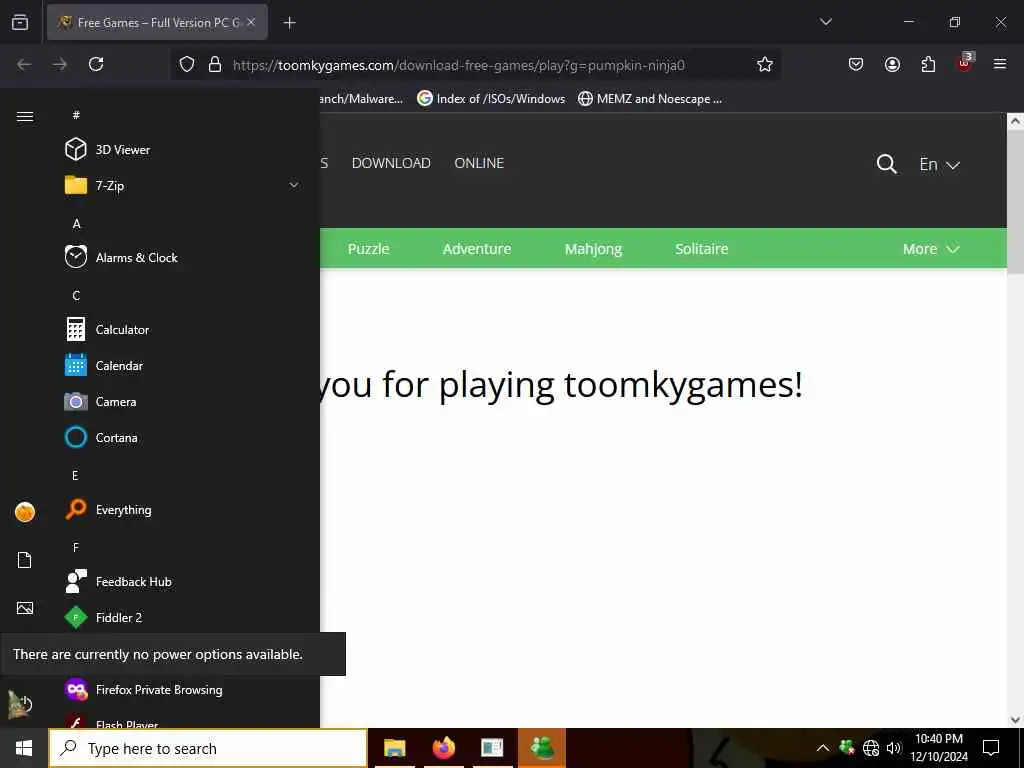Select the Free Games tab
1024x768 pixels.
[x=157, y=22]
